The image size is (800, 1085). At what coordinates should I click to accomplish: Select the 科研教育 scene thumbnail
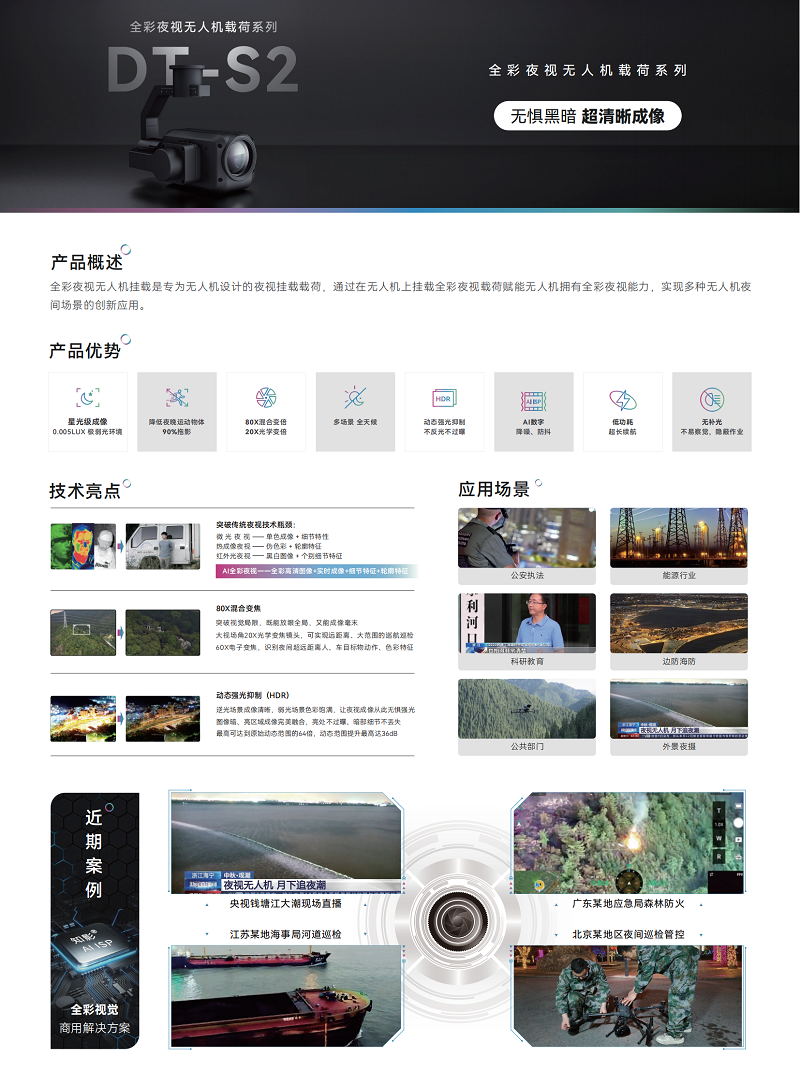(527, 624)
